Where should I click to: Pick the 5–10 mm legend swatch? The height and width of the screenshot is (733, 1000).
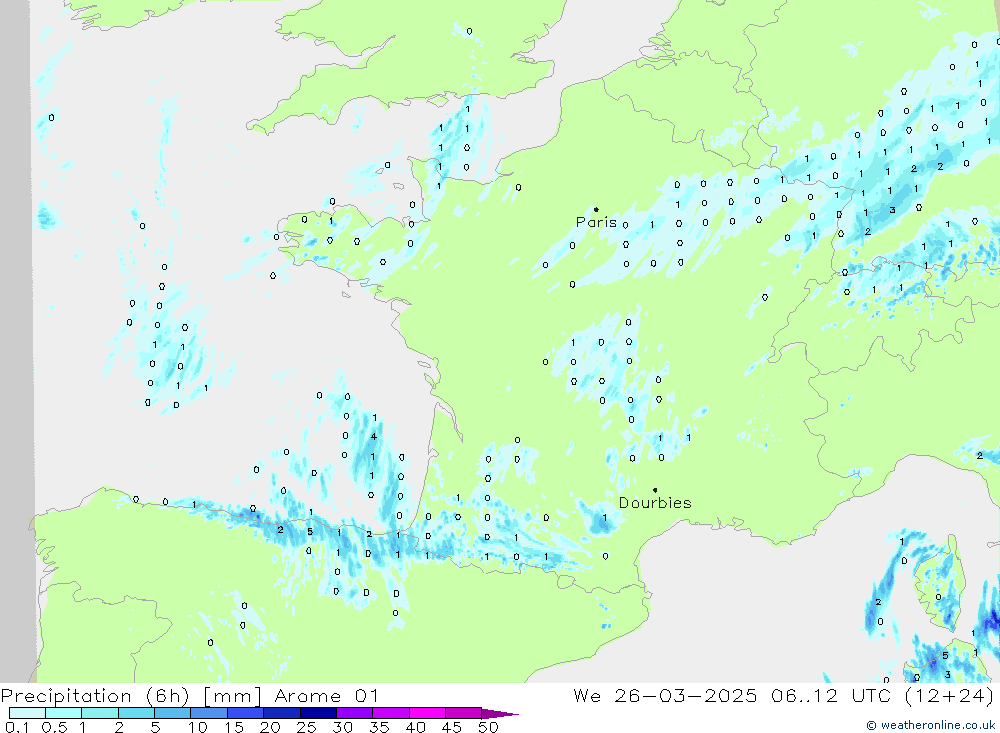(x=173, y=713)
